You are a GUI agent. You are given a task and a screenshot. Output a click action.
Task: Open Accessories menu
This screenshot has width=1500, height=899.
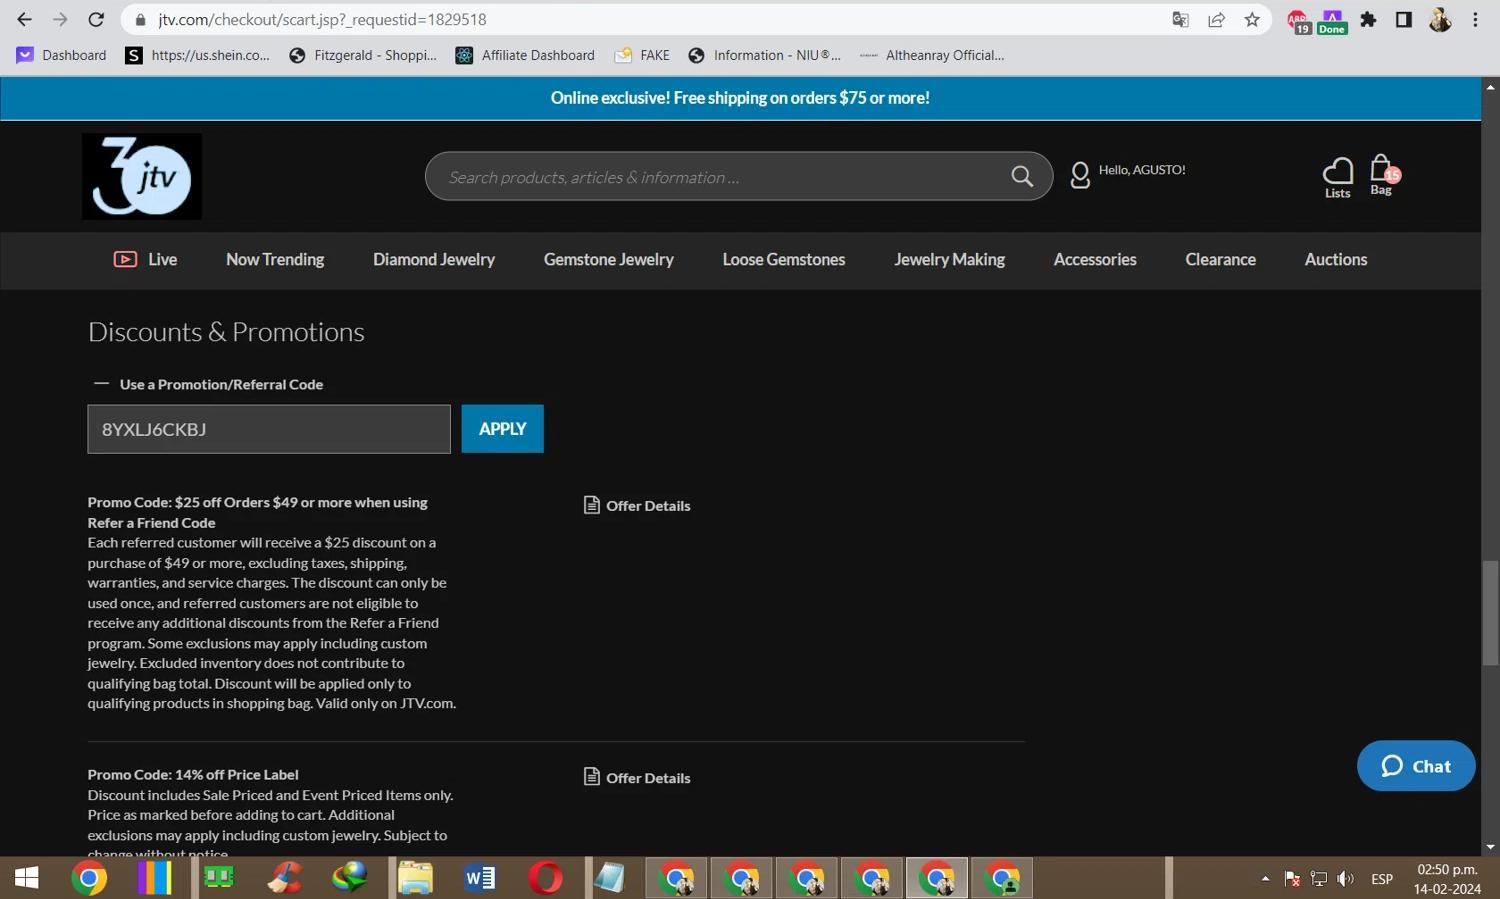click(x=1095, y=259)
